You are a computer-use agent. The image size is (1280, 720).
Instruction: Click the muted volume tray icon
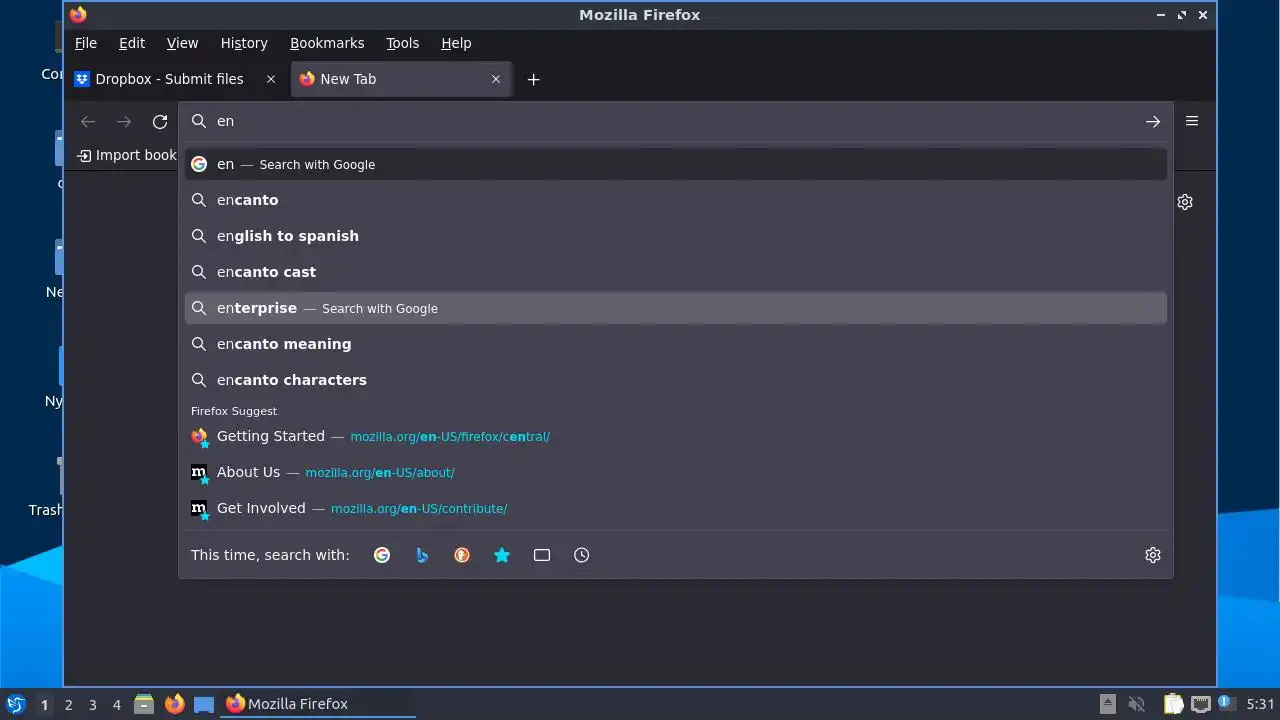(1136, 704)
